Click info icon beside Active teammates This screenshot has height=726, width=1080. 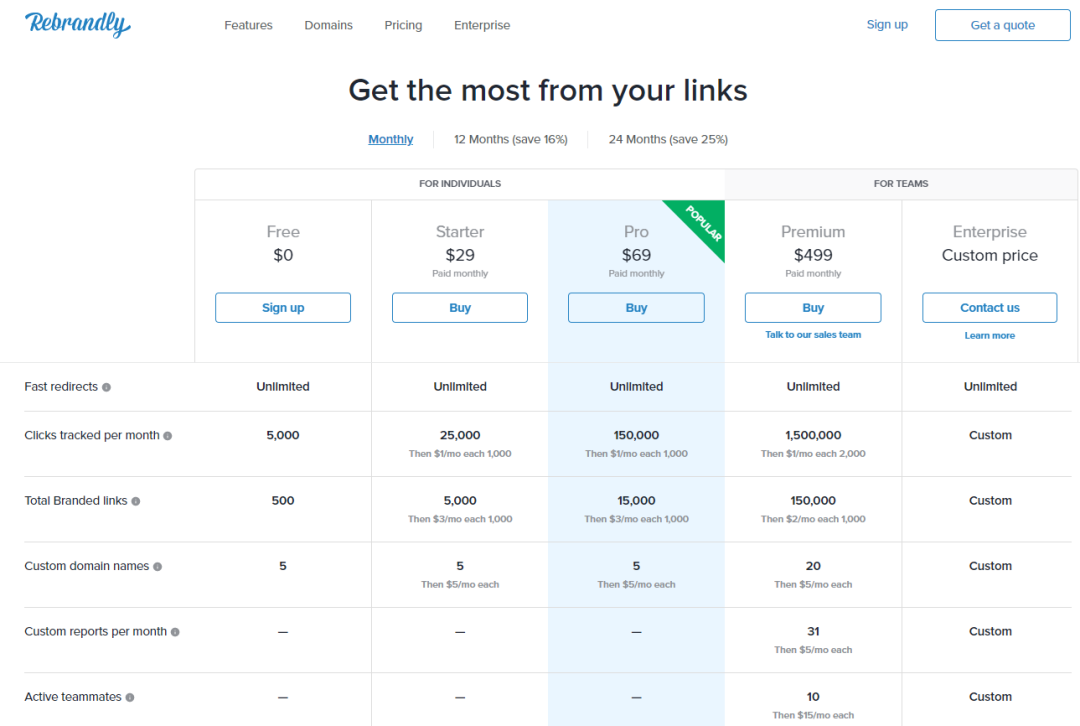tap(129, 698)
